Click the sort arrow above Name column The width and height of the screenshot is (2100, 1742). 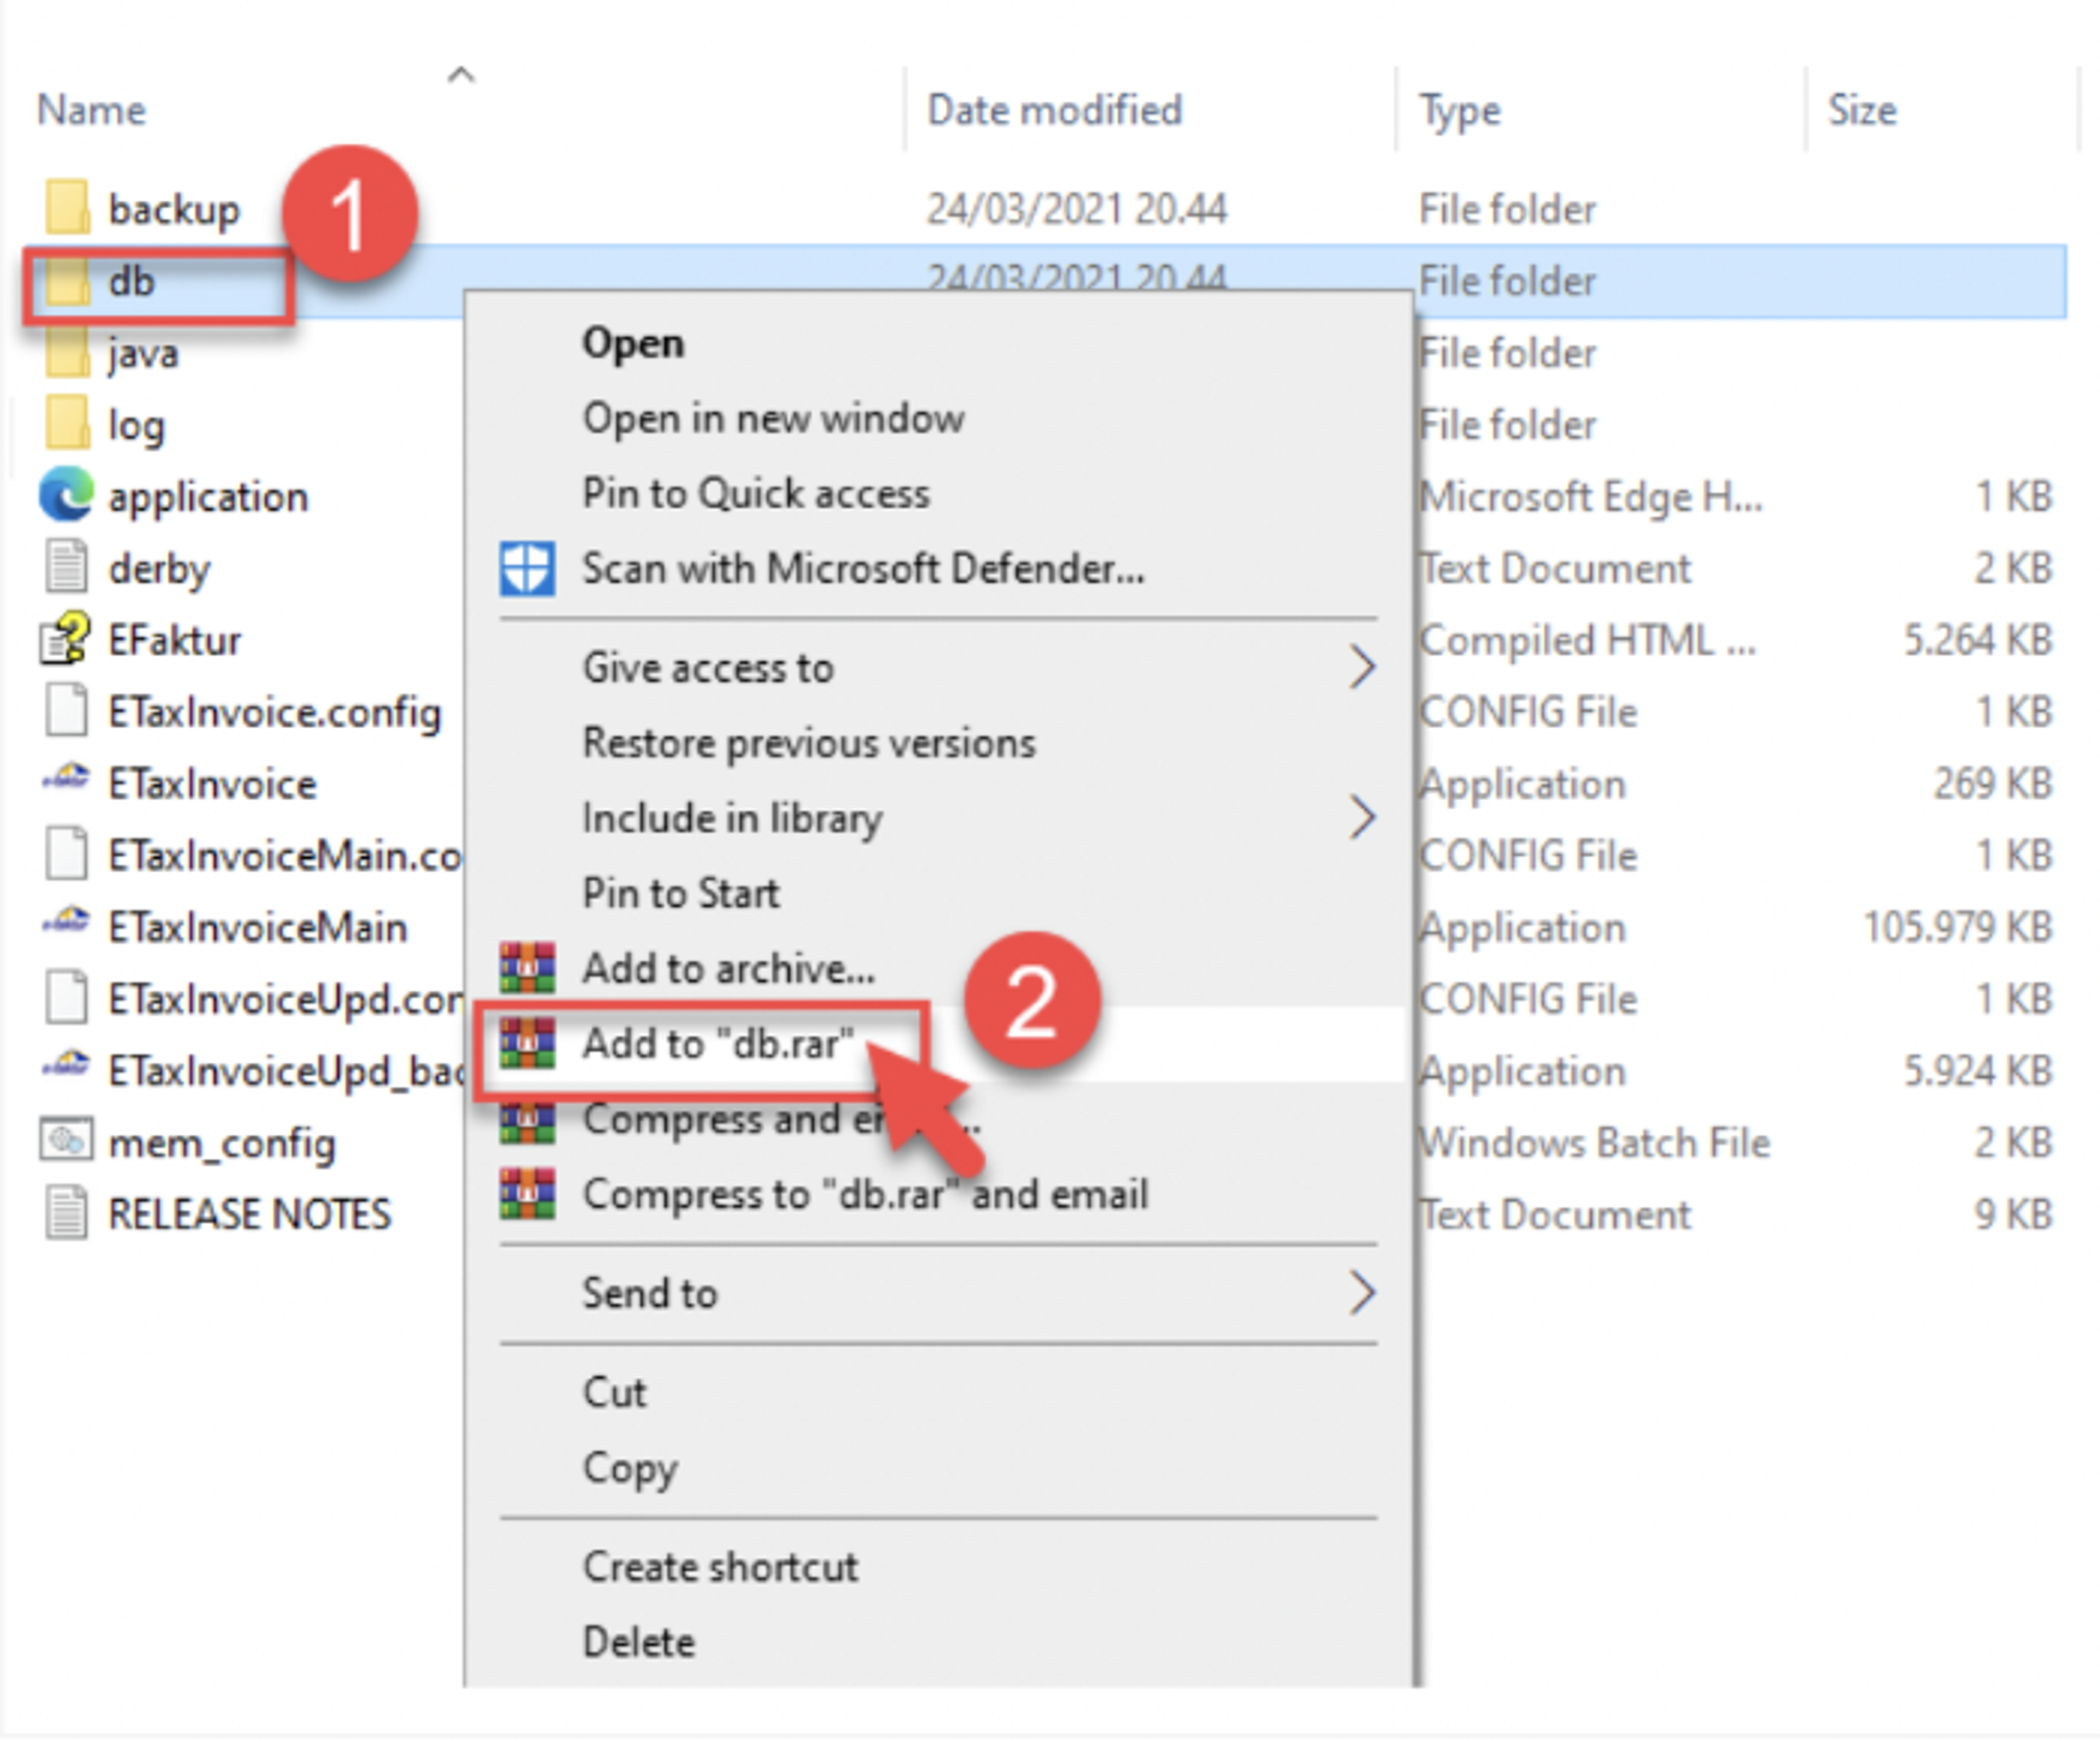coord(460,75)
